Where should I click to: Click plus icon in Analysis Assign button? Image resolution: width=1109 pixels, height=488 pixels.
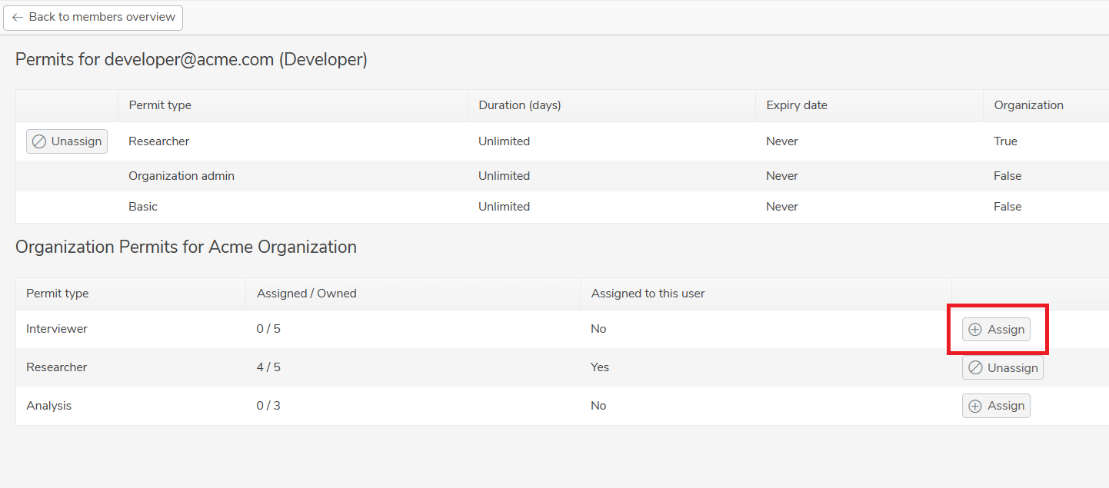click(975, 406)
